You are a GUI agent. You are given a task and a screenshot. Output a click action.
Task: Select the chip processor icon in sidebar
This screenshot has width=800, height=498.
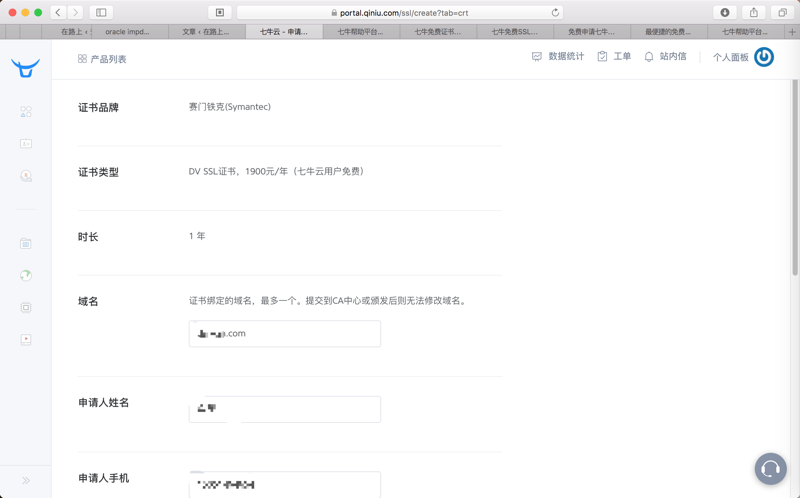(26, 307)
